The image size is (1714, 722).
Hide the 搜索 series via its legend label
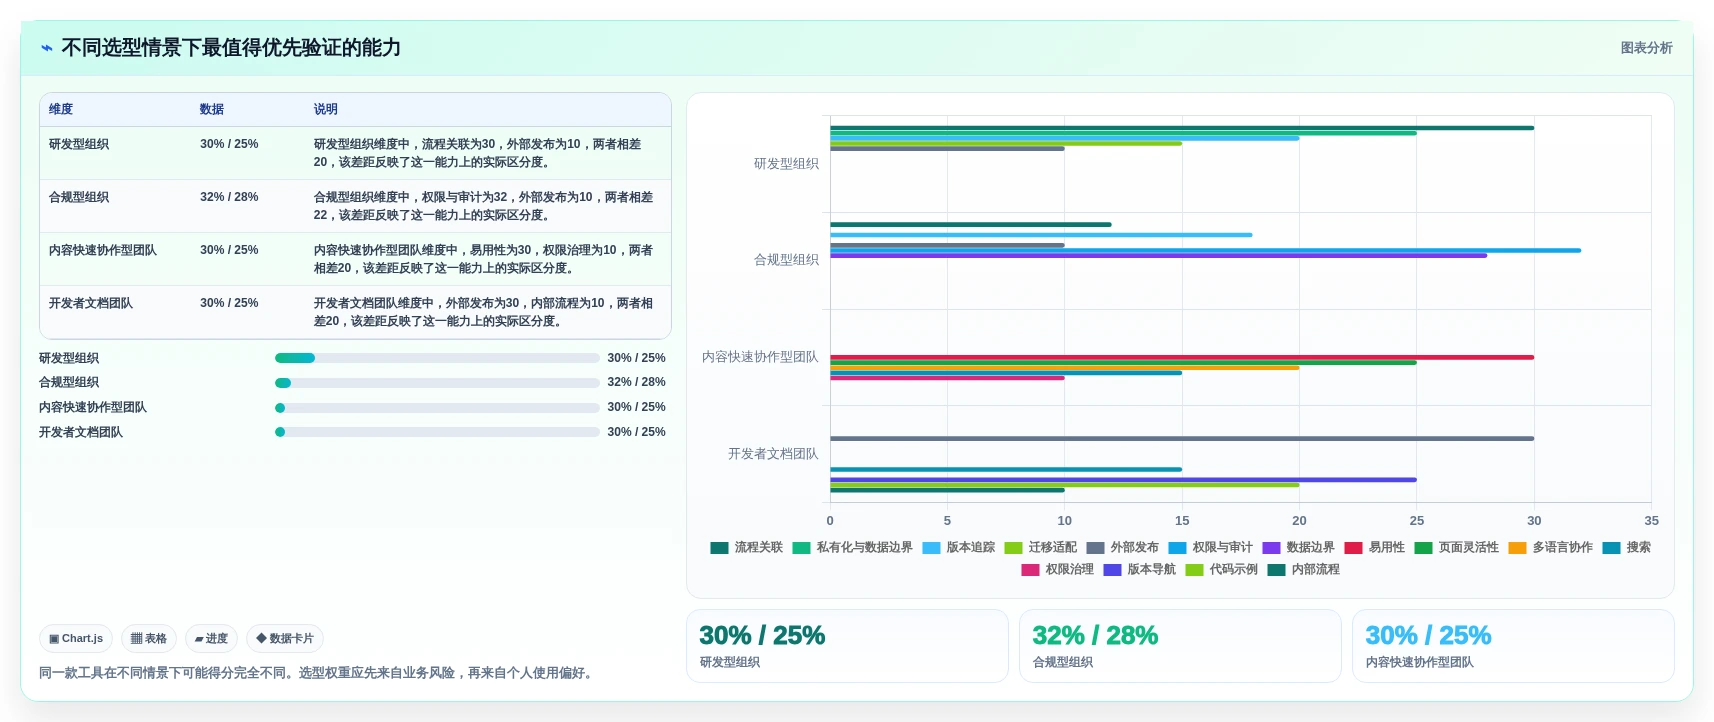point(1638,547)
